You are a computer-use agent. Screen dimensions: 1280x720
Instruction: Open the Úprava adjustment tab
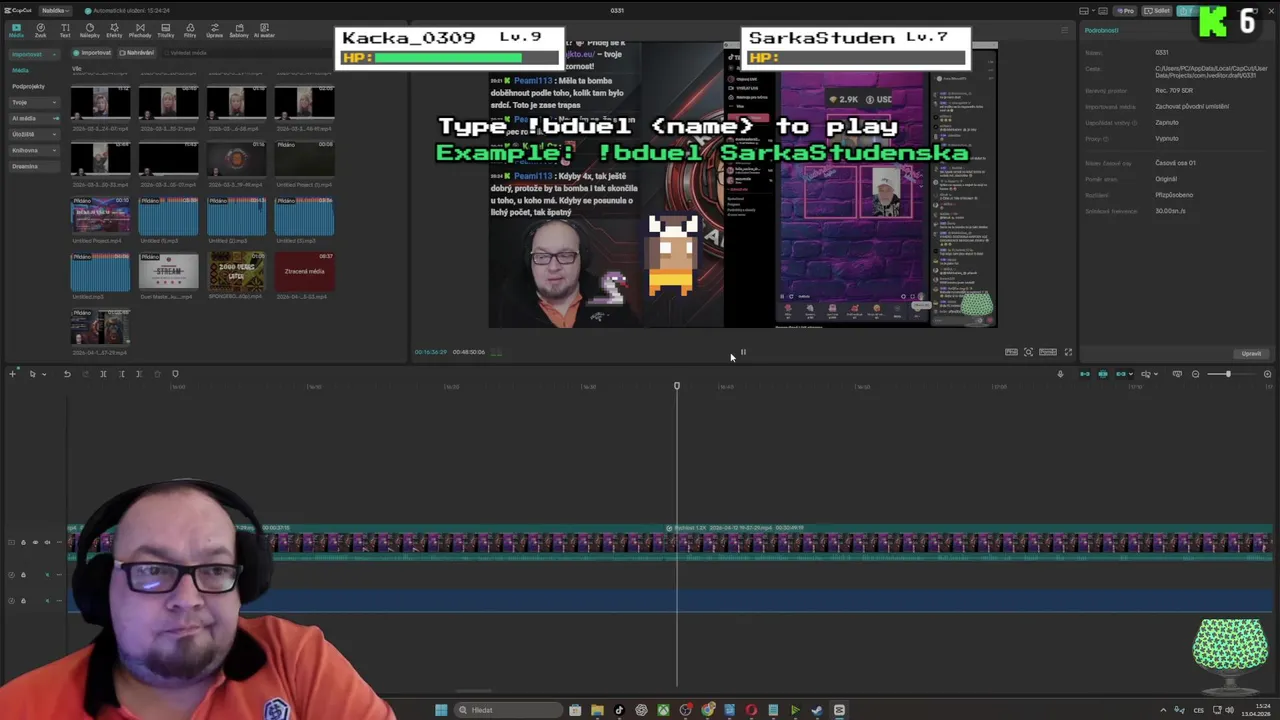(x=214, y=30)
